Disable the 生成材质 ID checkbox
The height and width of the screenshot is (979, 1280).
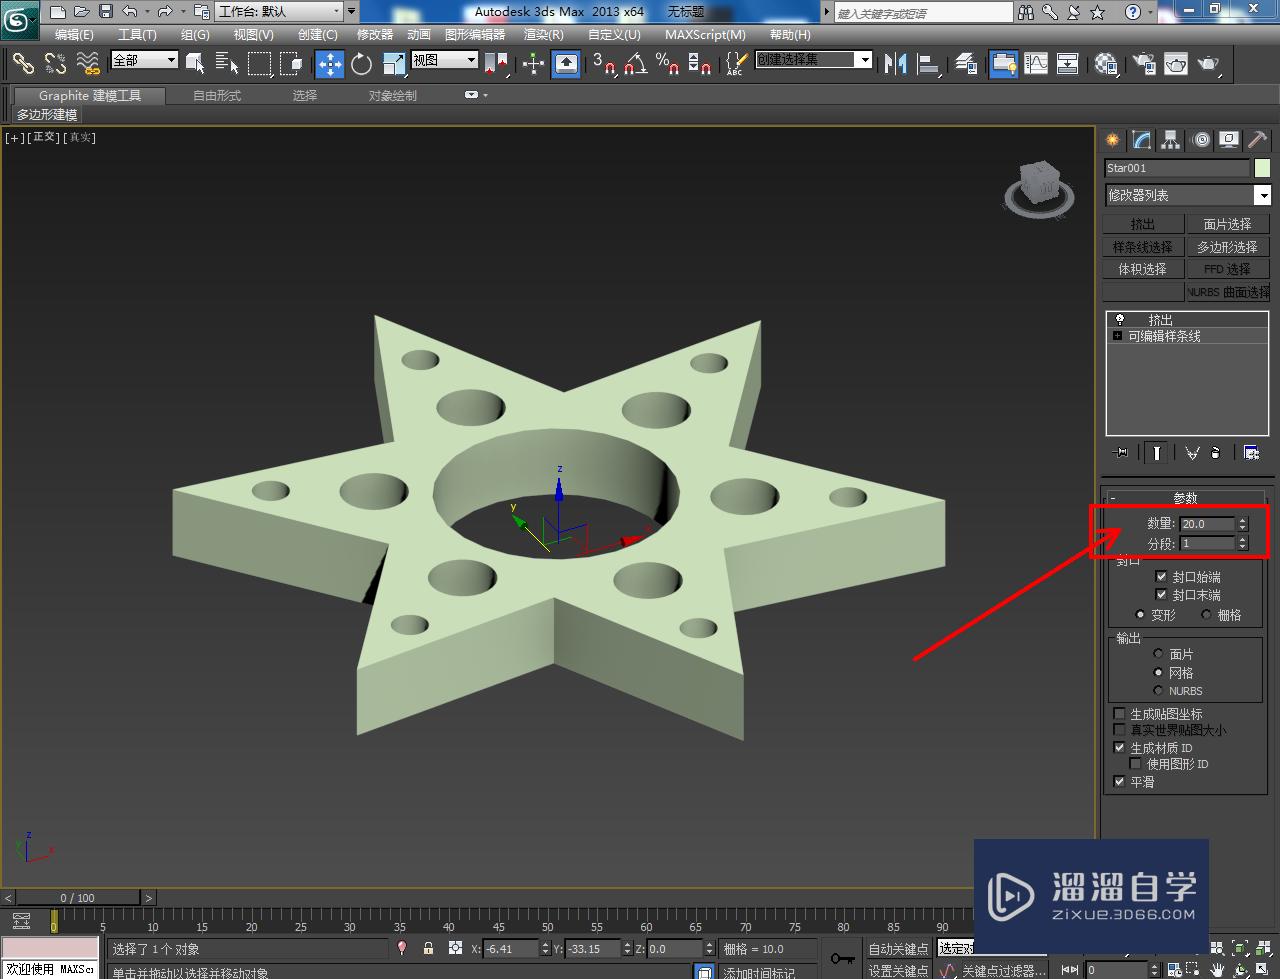[1120, 748]
